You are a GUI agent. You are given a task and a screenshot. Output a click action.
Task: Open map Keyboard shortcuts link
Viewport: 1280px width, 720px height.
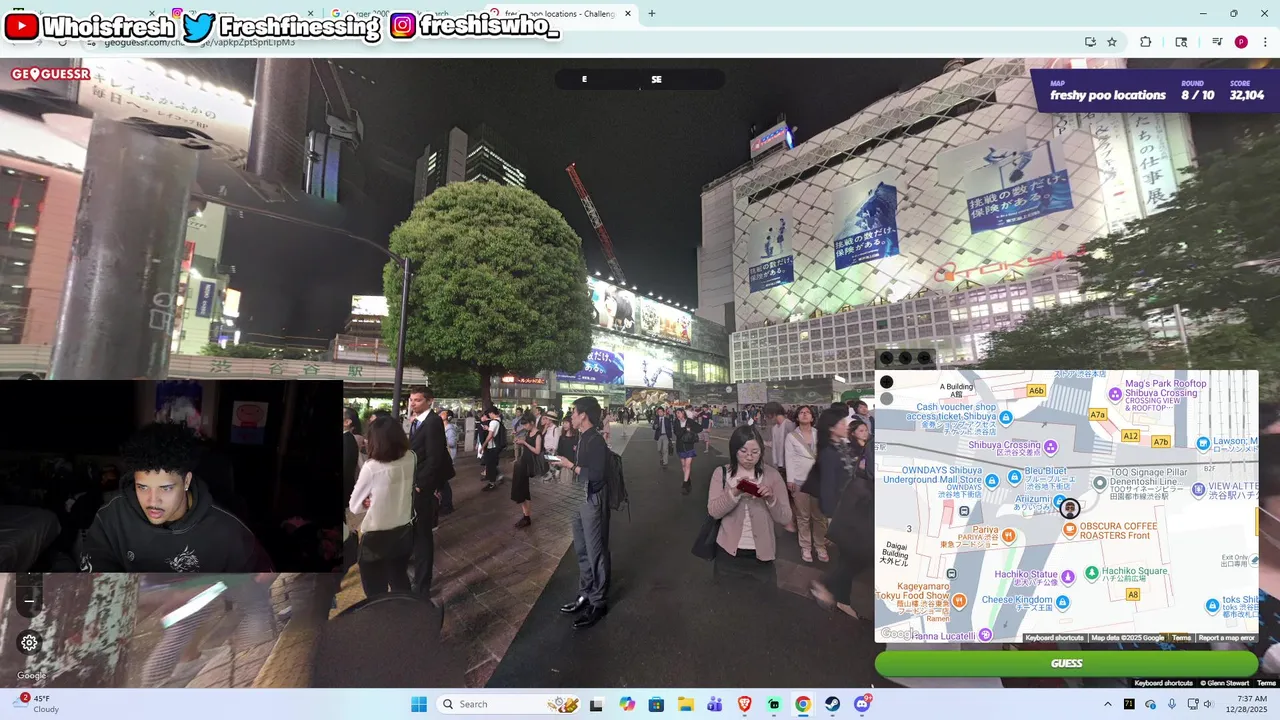pyautogui.click(x=1054, y=638)
